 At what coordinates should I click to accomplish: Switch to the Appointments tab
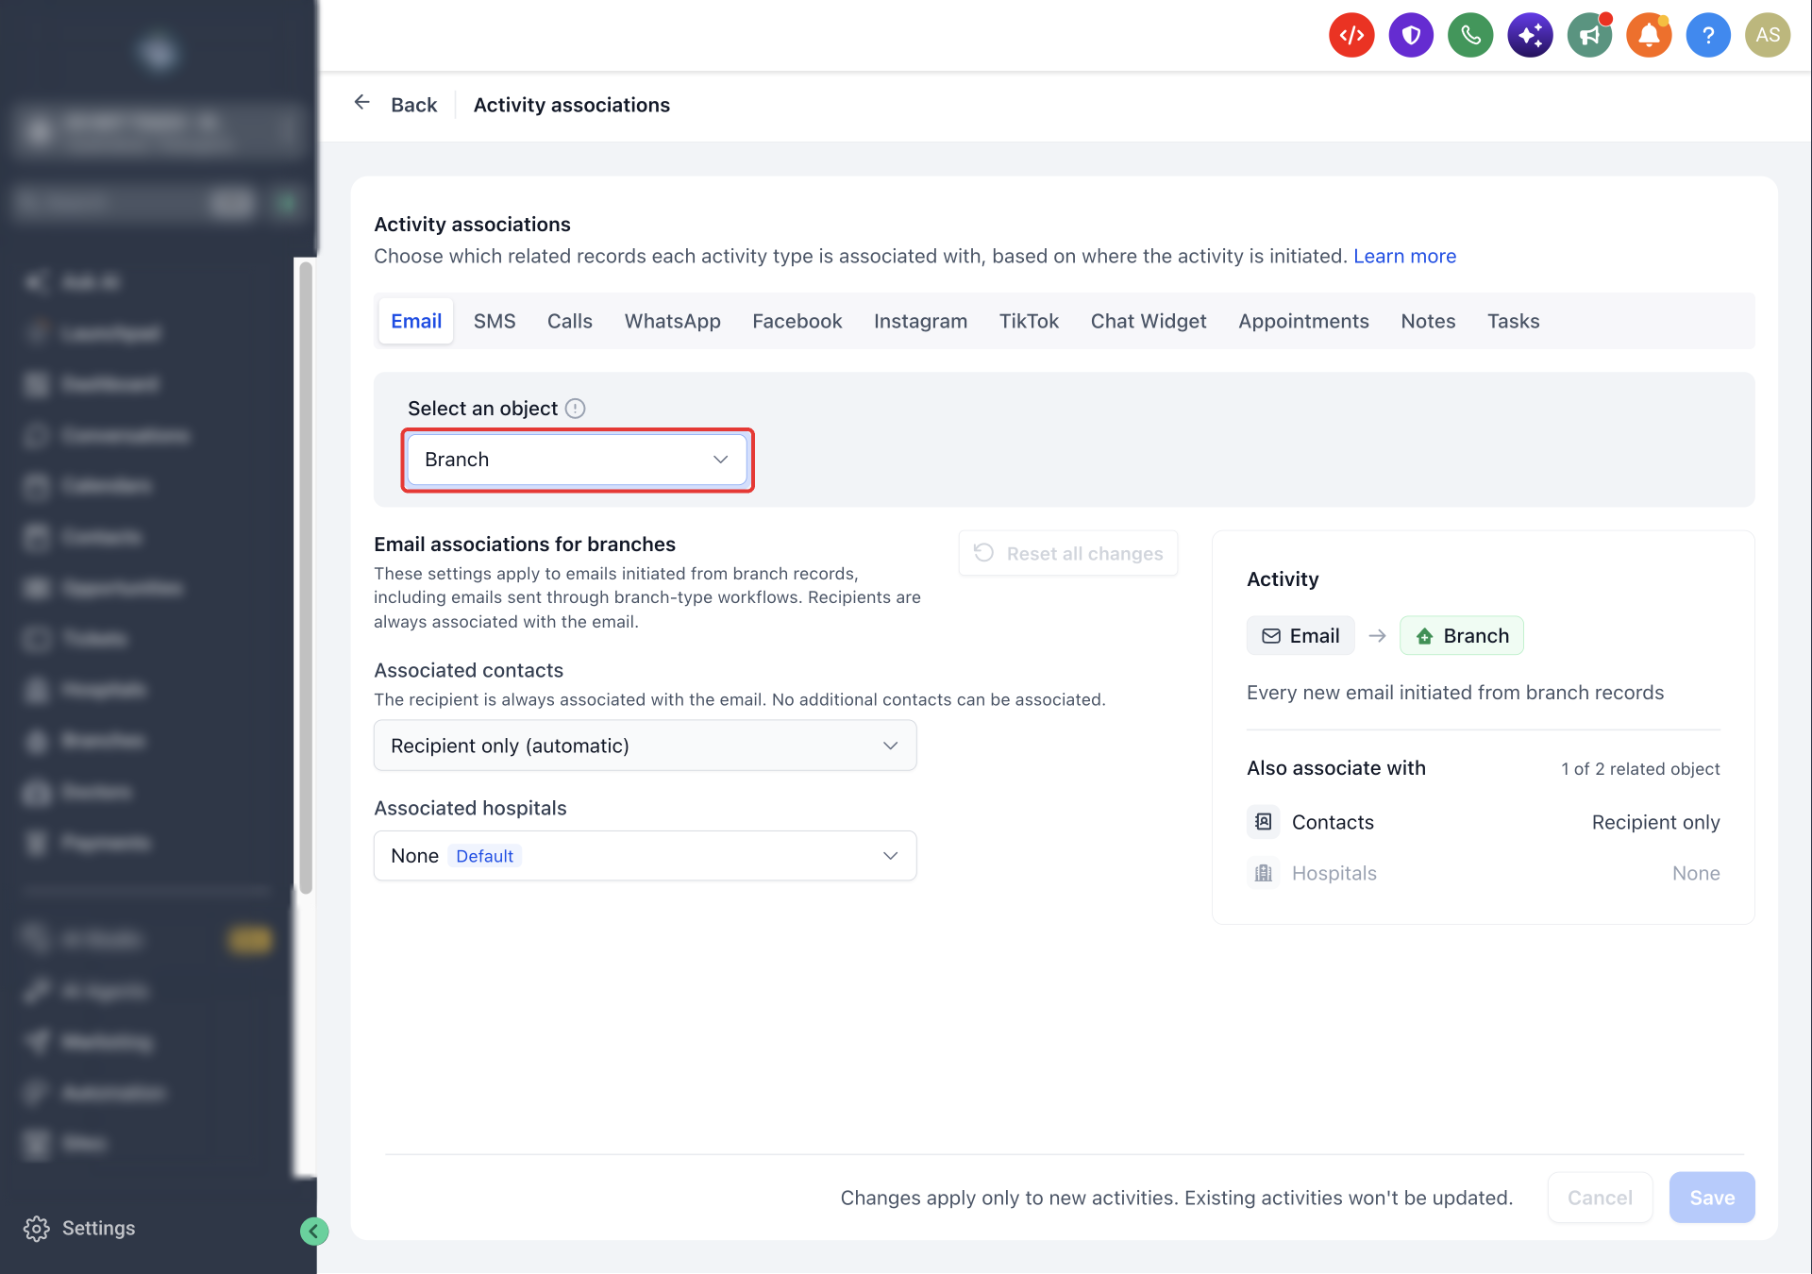1303,321
